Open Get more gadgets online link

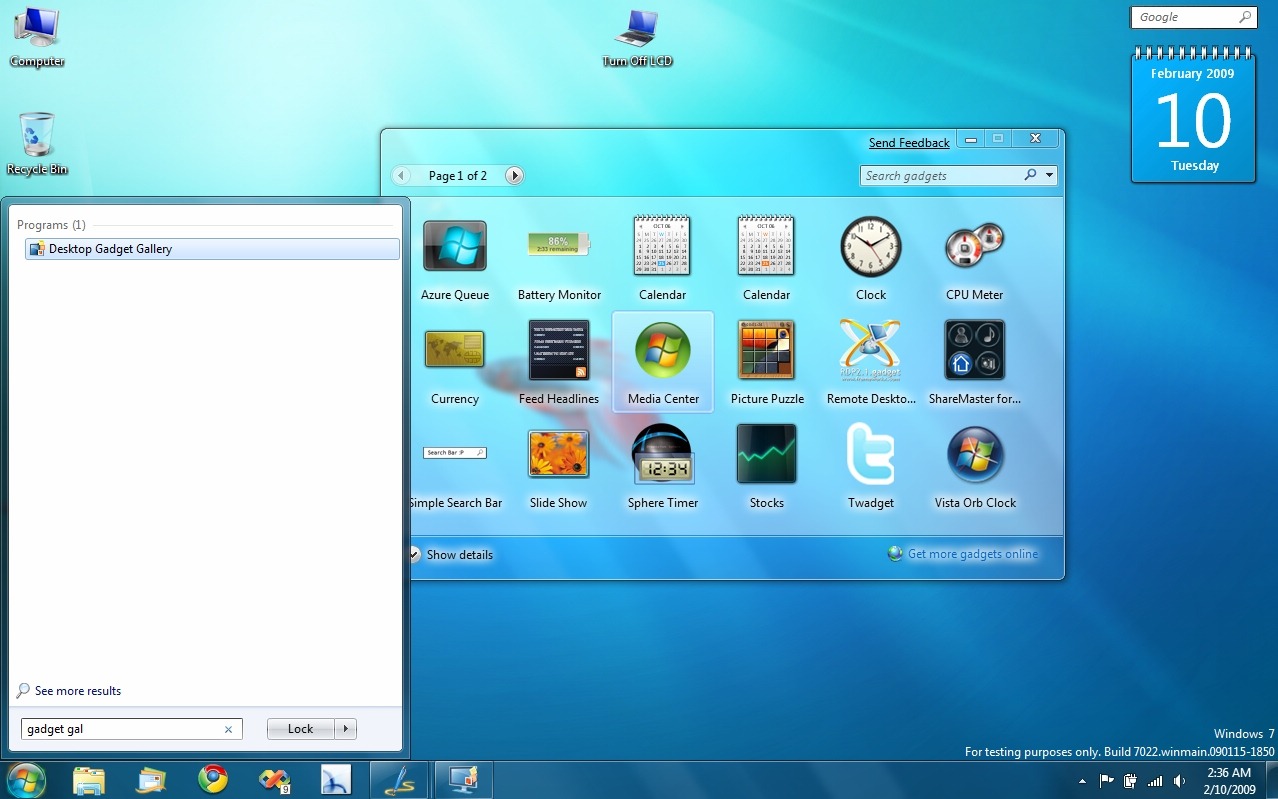(x=972, y=554)
